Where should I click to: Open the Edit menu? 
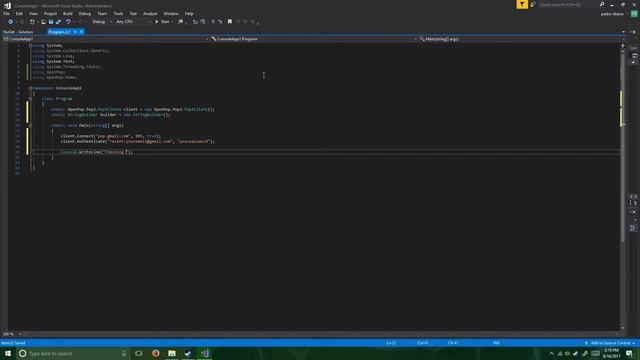[x=19, y=14]
